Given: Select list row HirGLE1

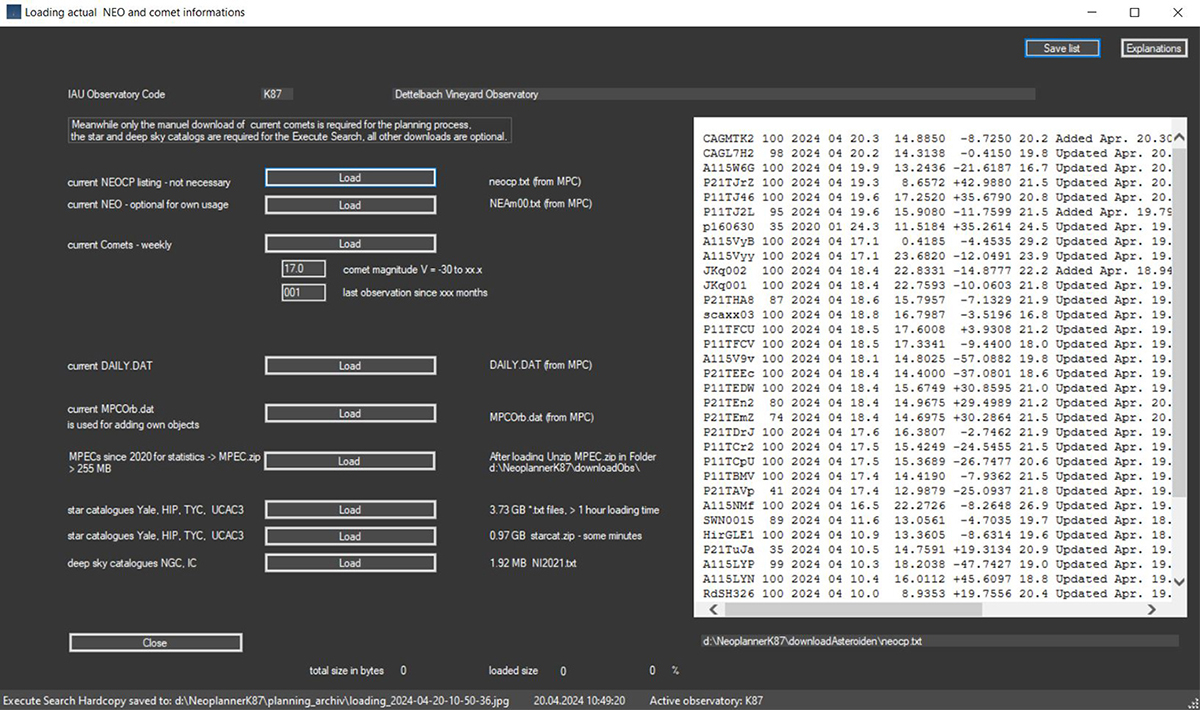Looking at the screenshot, I should [938, 534].
